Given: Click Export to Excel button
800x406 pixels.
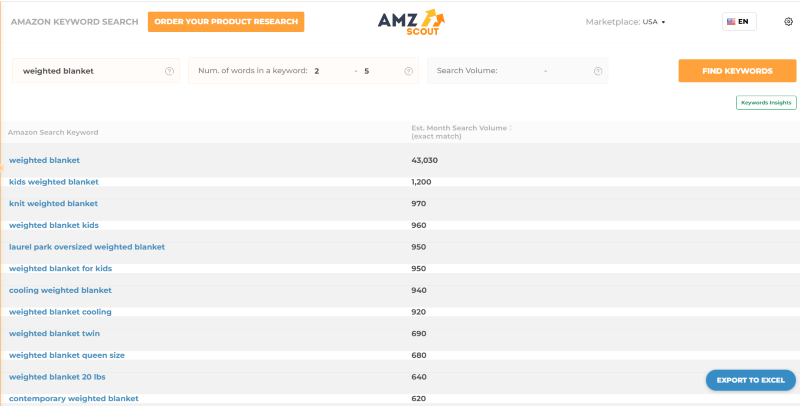Looking at the screenshot, I should coord(751,380).
